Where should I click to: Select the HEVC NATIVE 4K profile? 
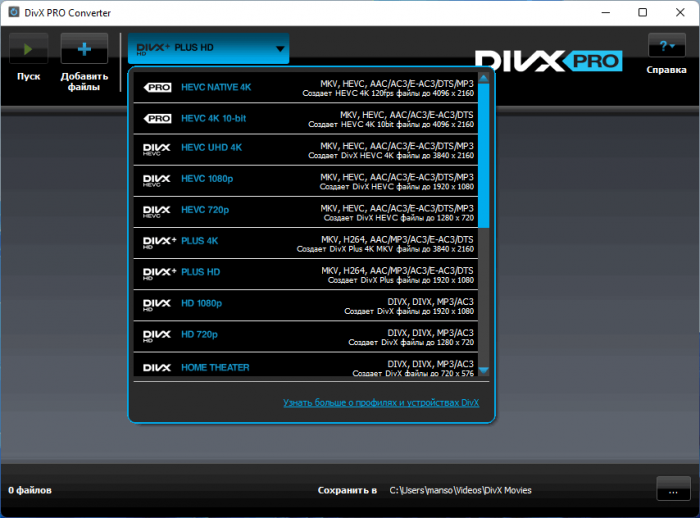click(x=305, y=88)
